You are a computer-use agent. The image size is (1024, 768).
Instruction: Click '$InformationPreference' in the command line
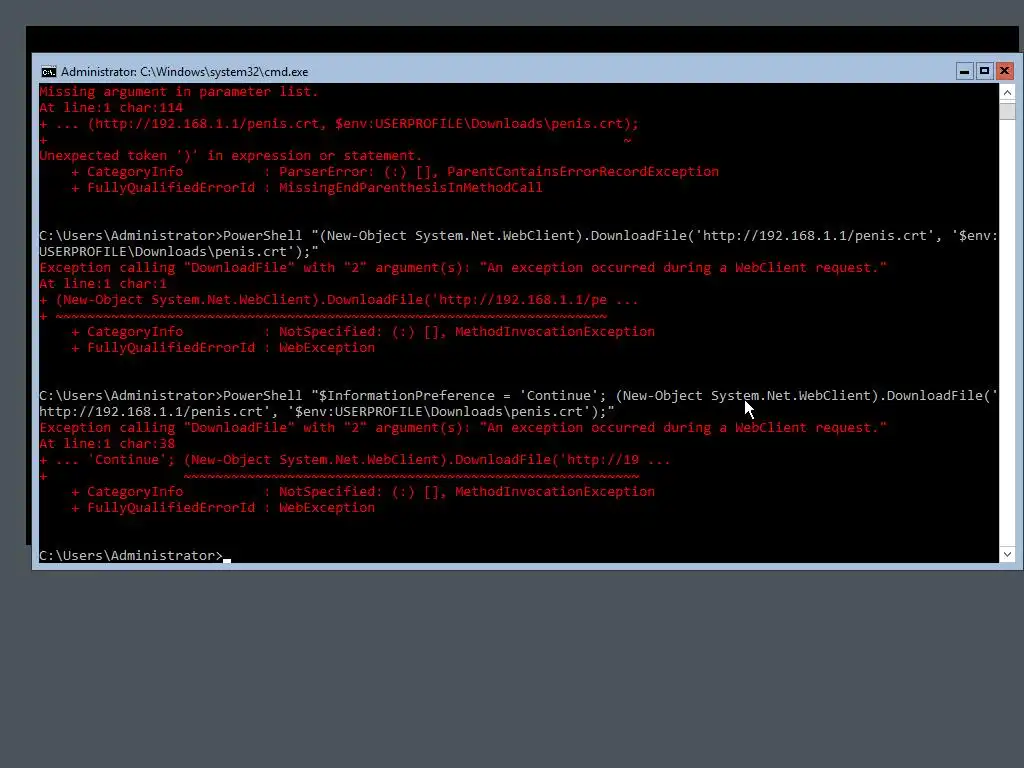click(406, 396)
